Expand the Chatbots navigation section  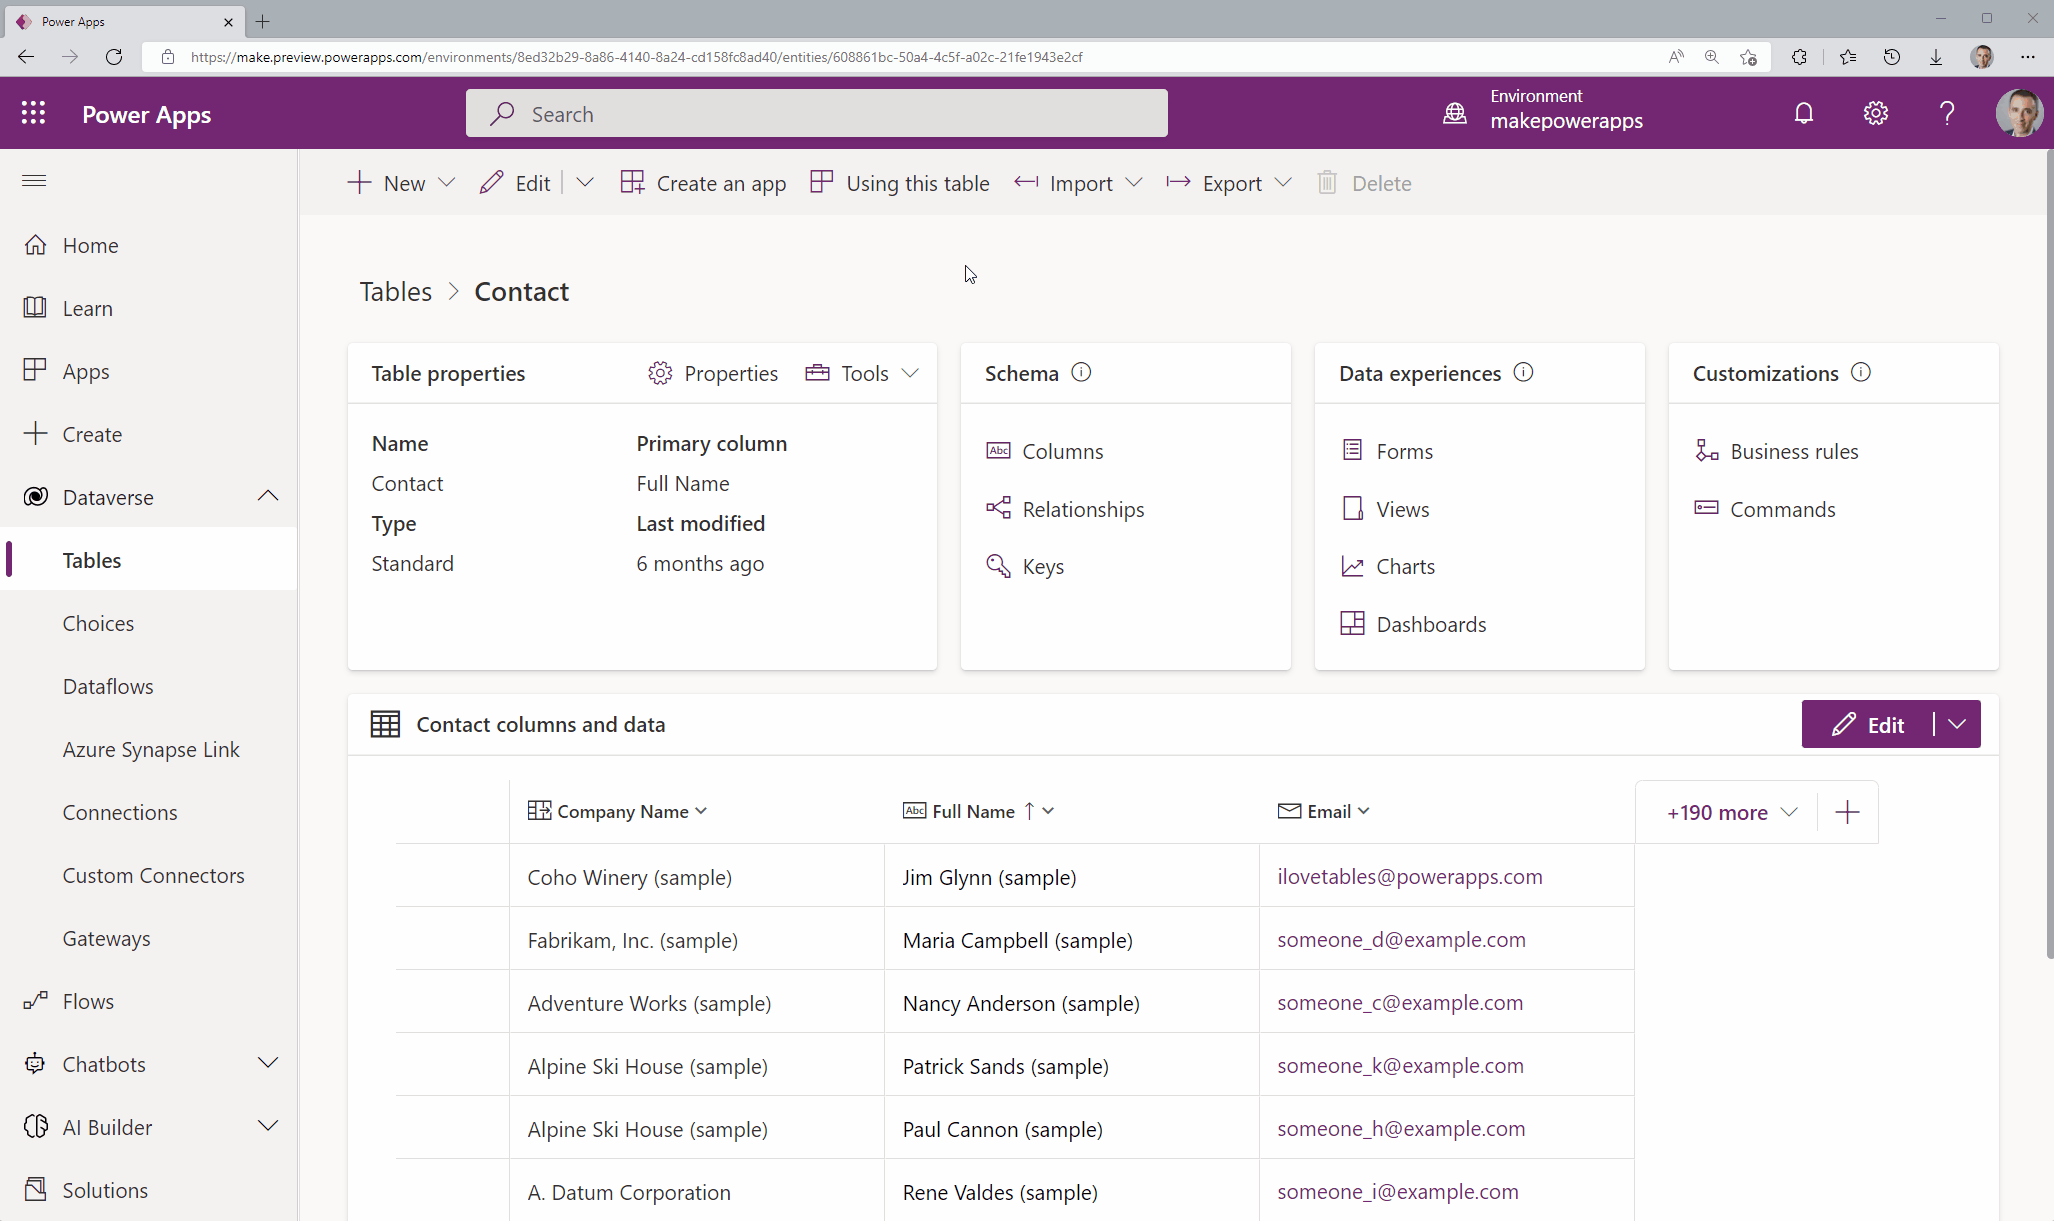pos(267,1063)
